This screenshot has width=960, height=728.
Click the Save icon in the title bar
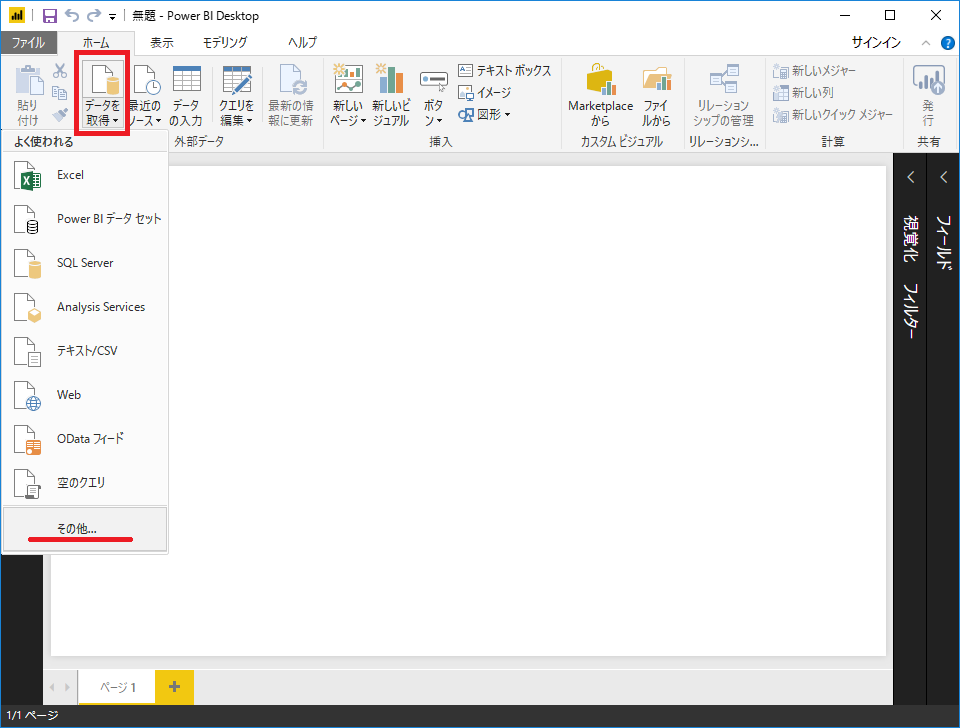click(x=50, y=16)
